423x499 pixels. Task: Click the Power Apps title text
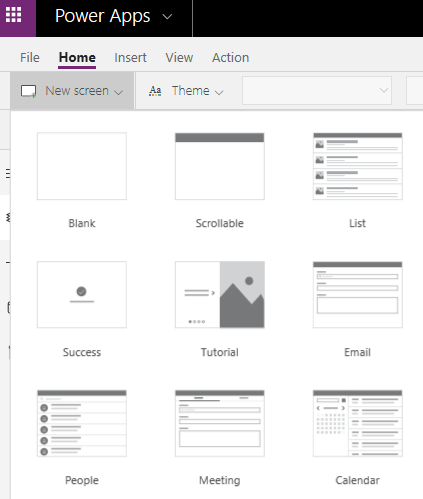click(103, 16)
